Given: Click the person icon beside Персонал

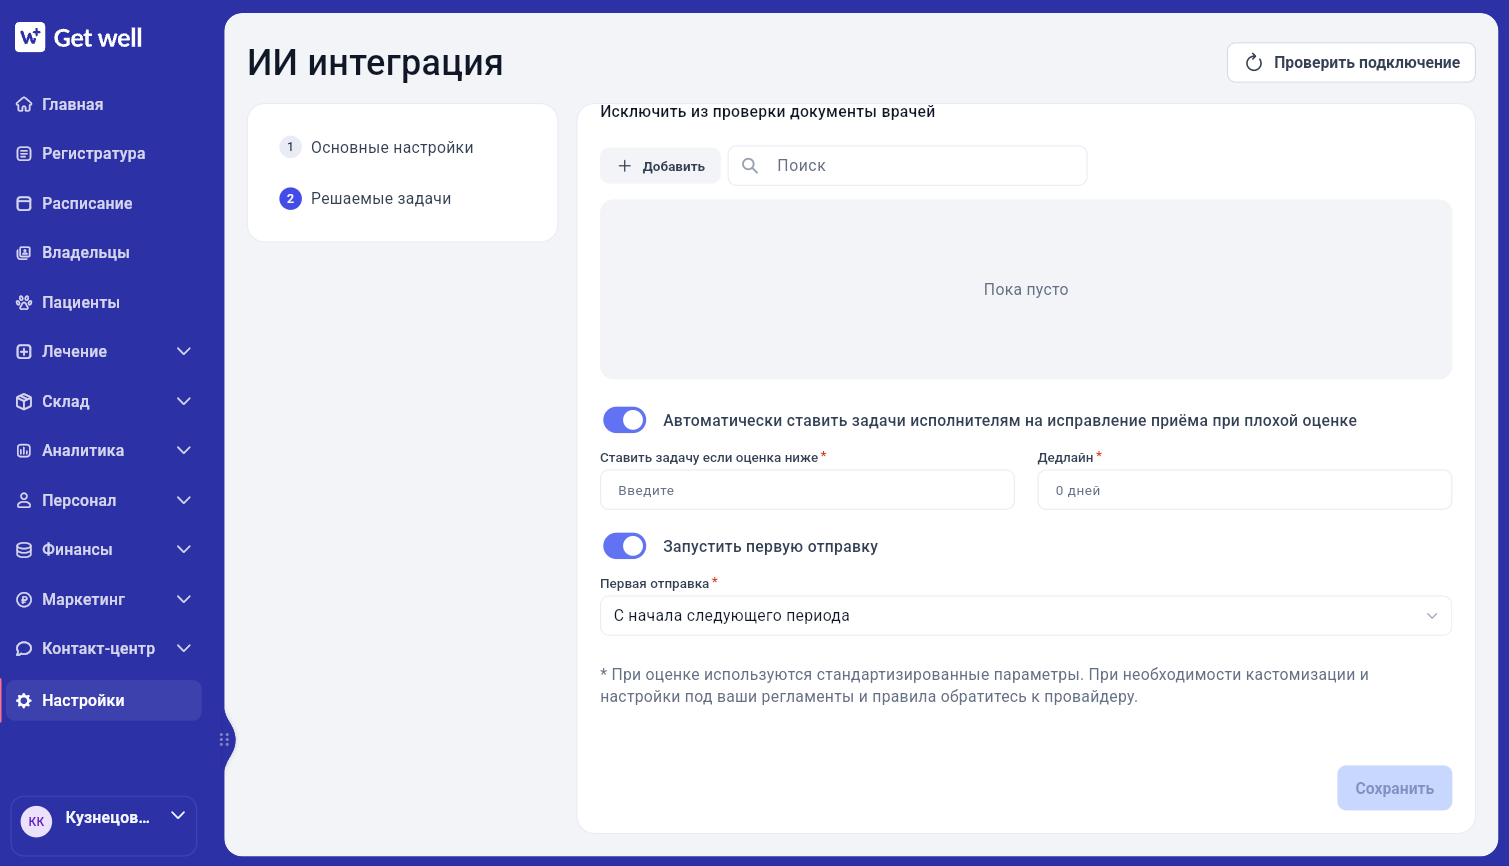Looking at the screenshot, I should pos(24,500).
